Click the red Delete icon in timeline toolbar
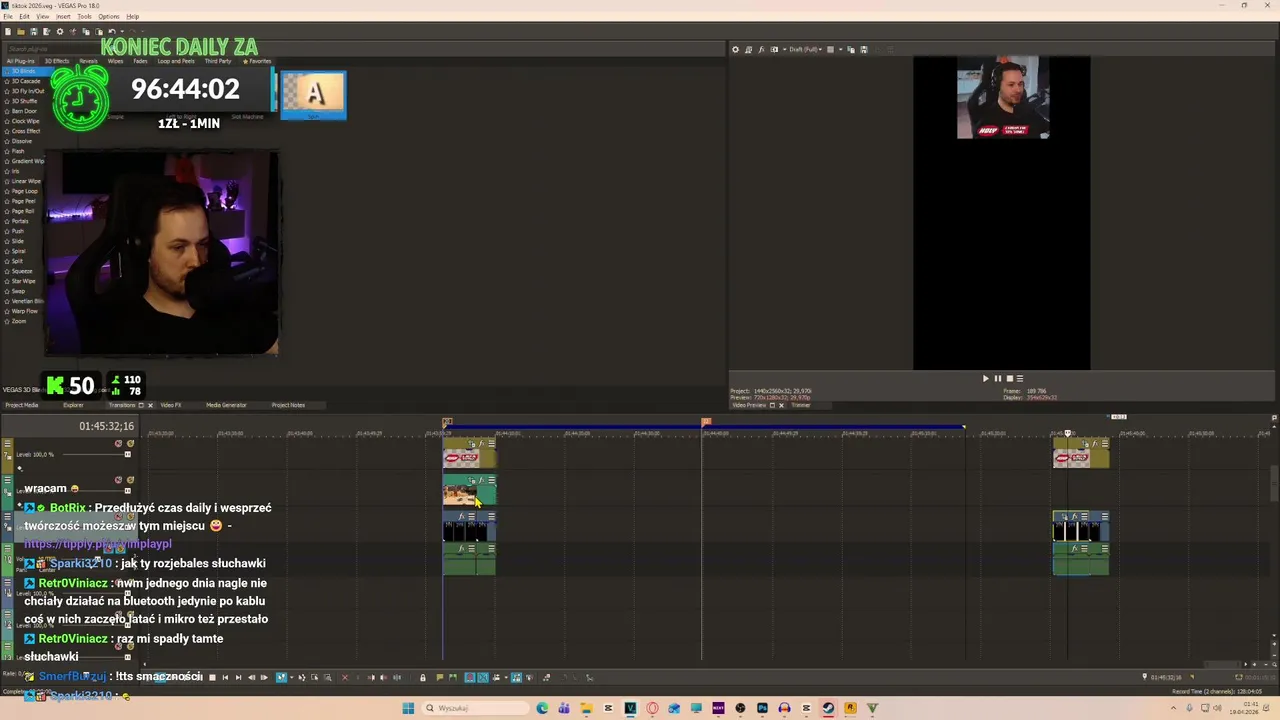Image resolution: width=1280 pixels, height=720 pixels. (x=345, y=677)
